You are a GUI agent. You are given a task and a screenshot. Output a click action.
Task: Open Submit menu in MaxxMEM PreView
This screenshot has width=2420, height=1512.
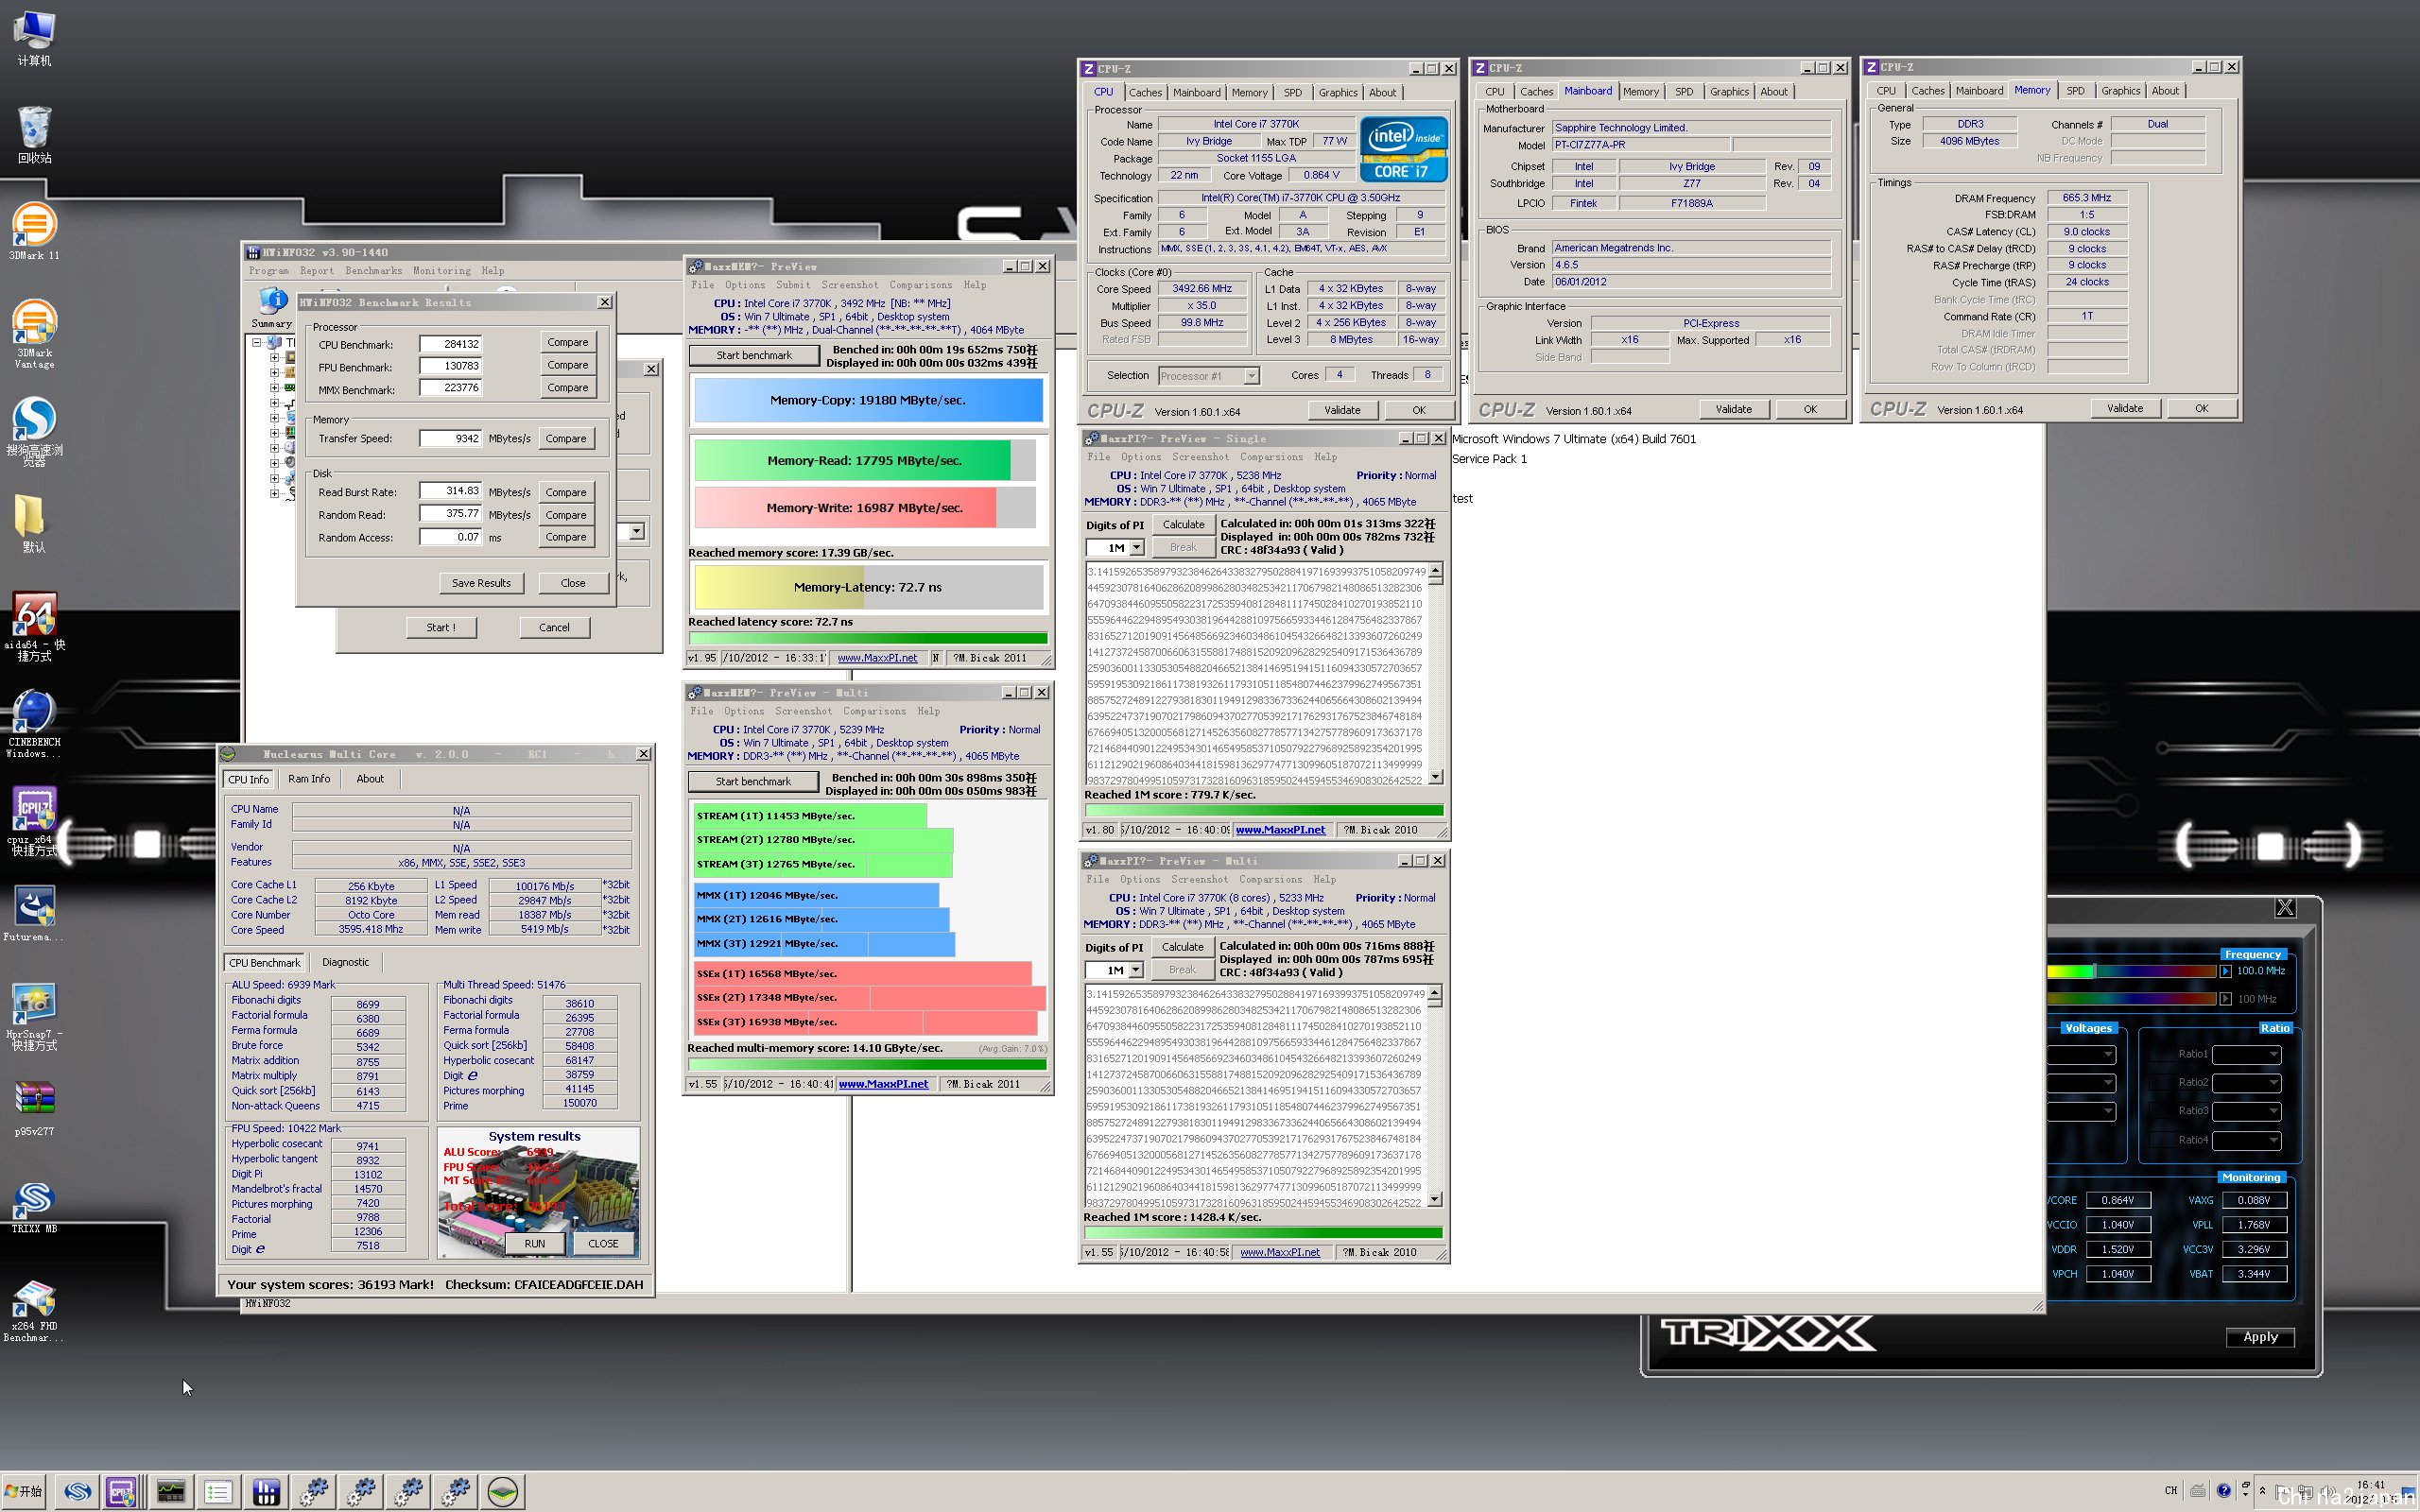(793, 285)
